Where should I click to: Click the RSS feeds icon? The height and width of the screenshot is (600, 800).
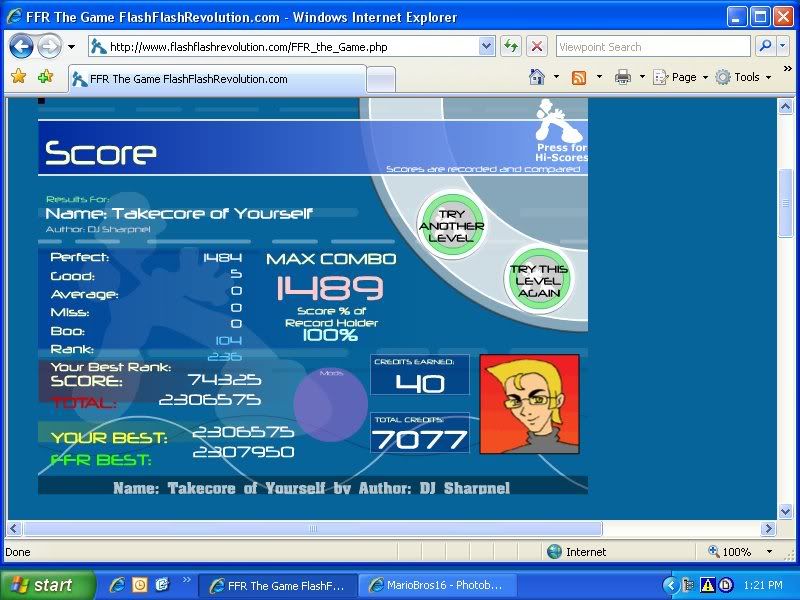coord(579,77)
